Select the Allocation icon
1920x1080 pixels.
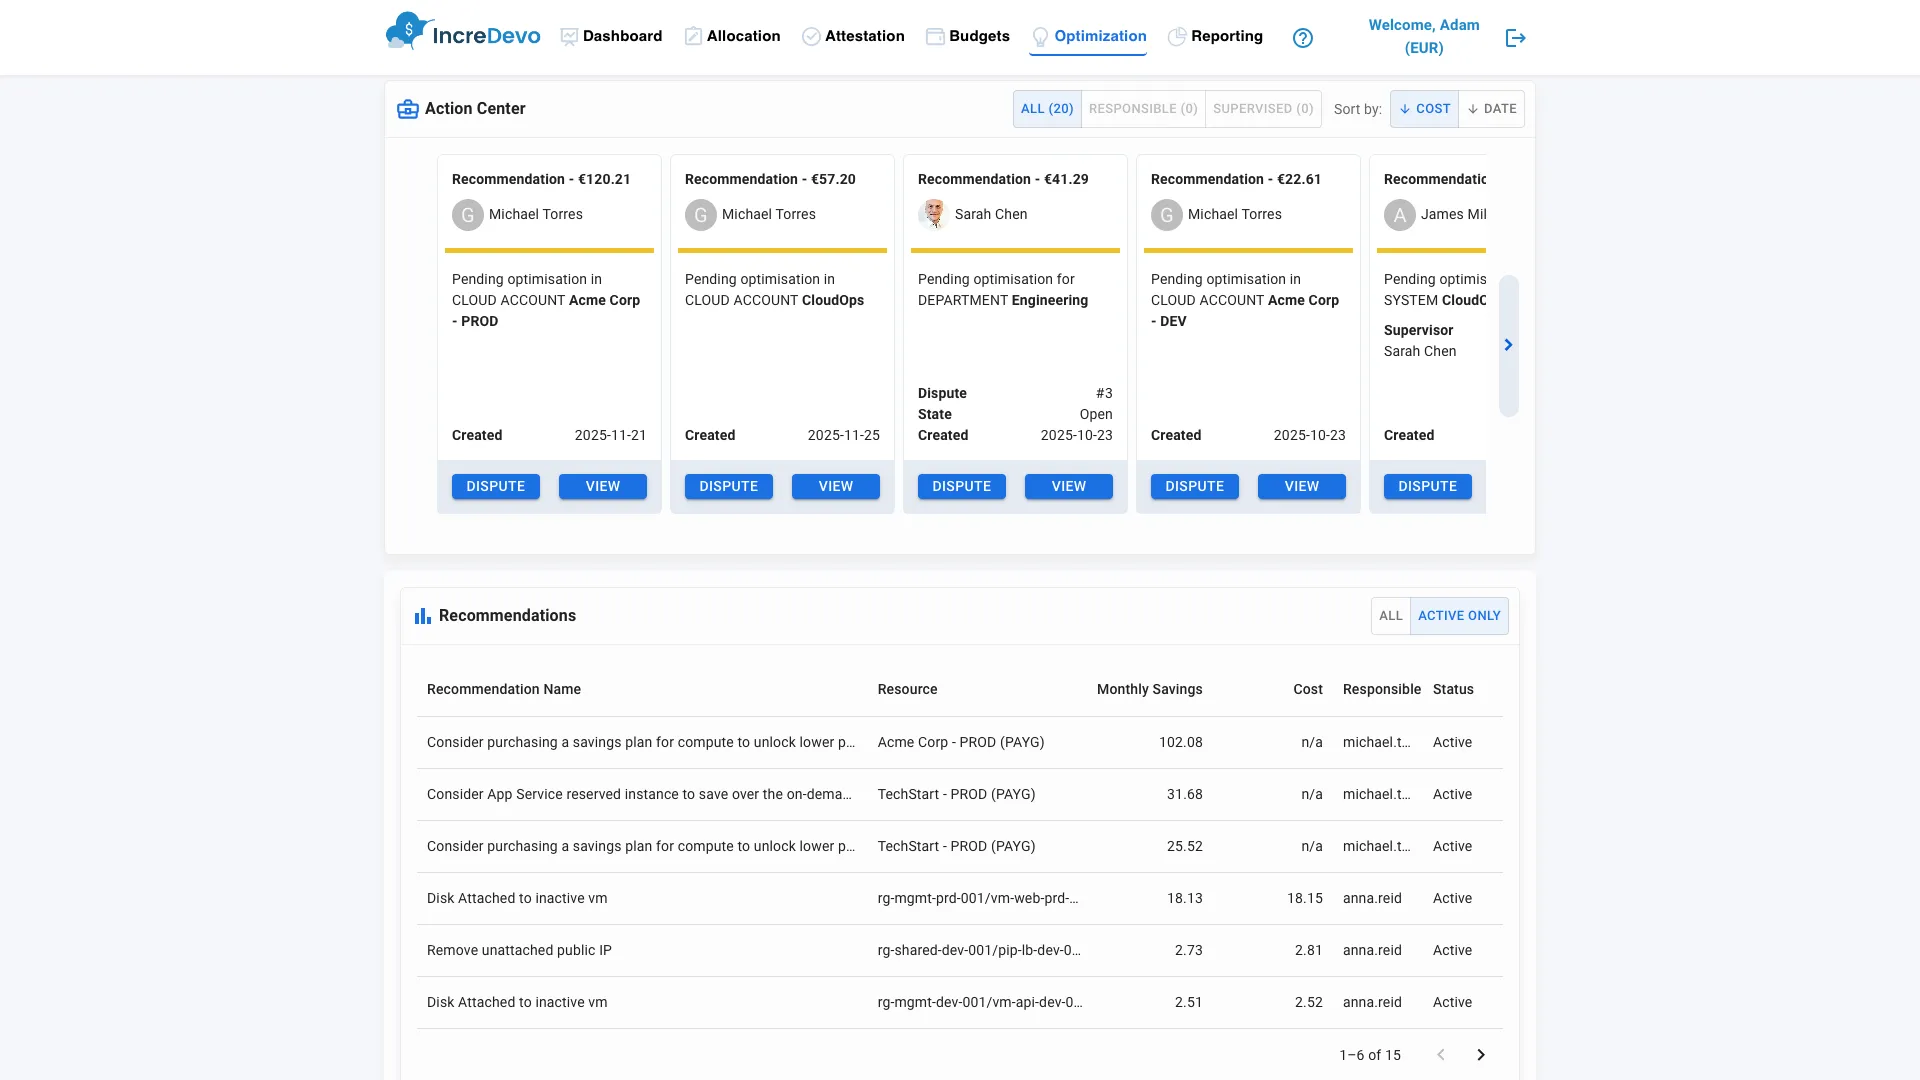pos(692,35)
